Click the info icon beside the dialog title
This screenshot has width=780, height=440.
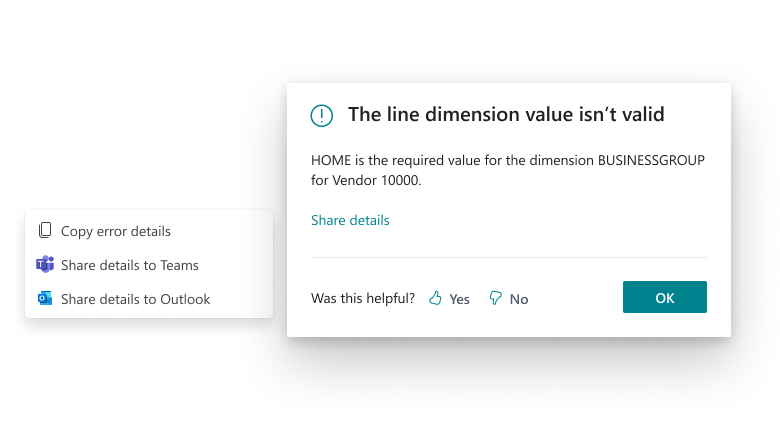[321, 115]
